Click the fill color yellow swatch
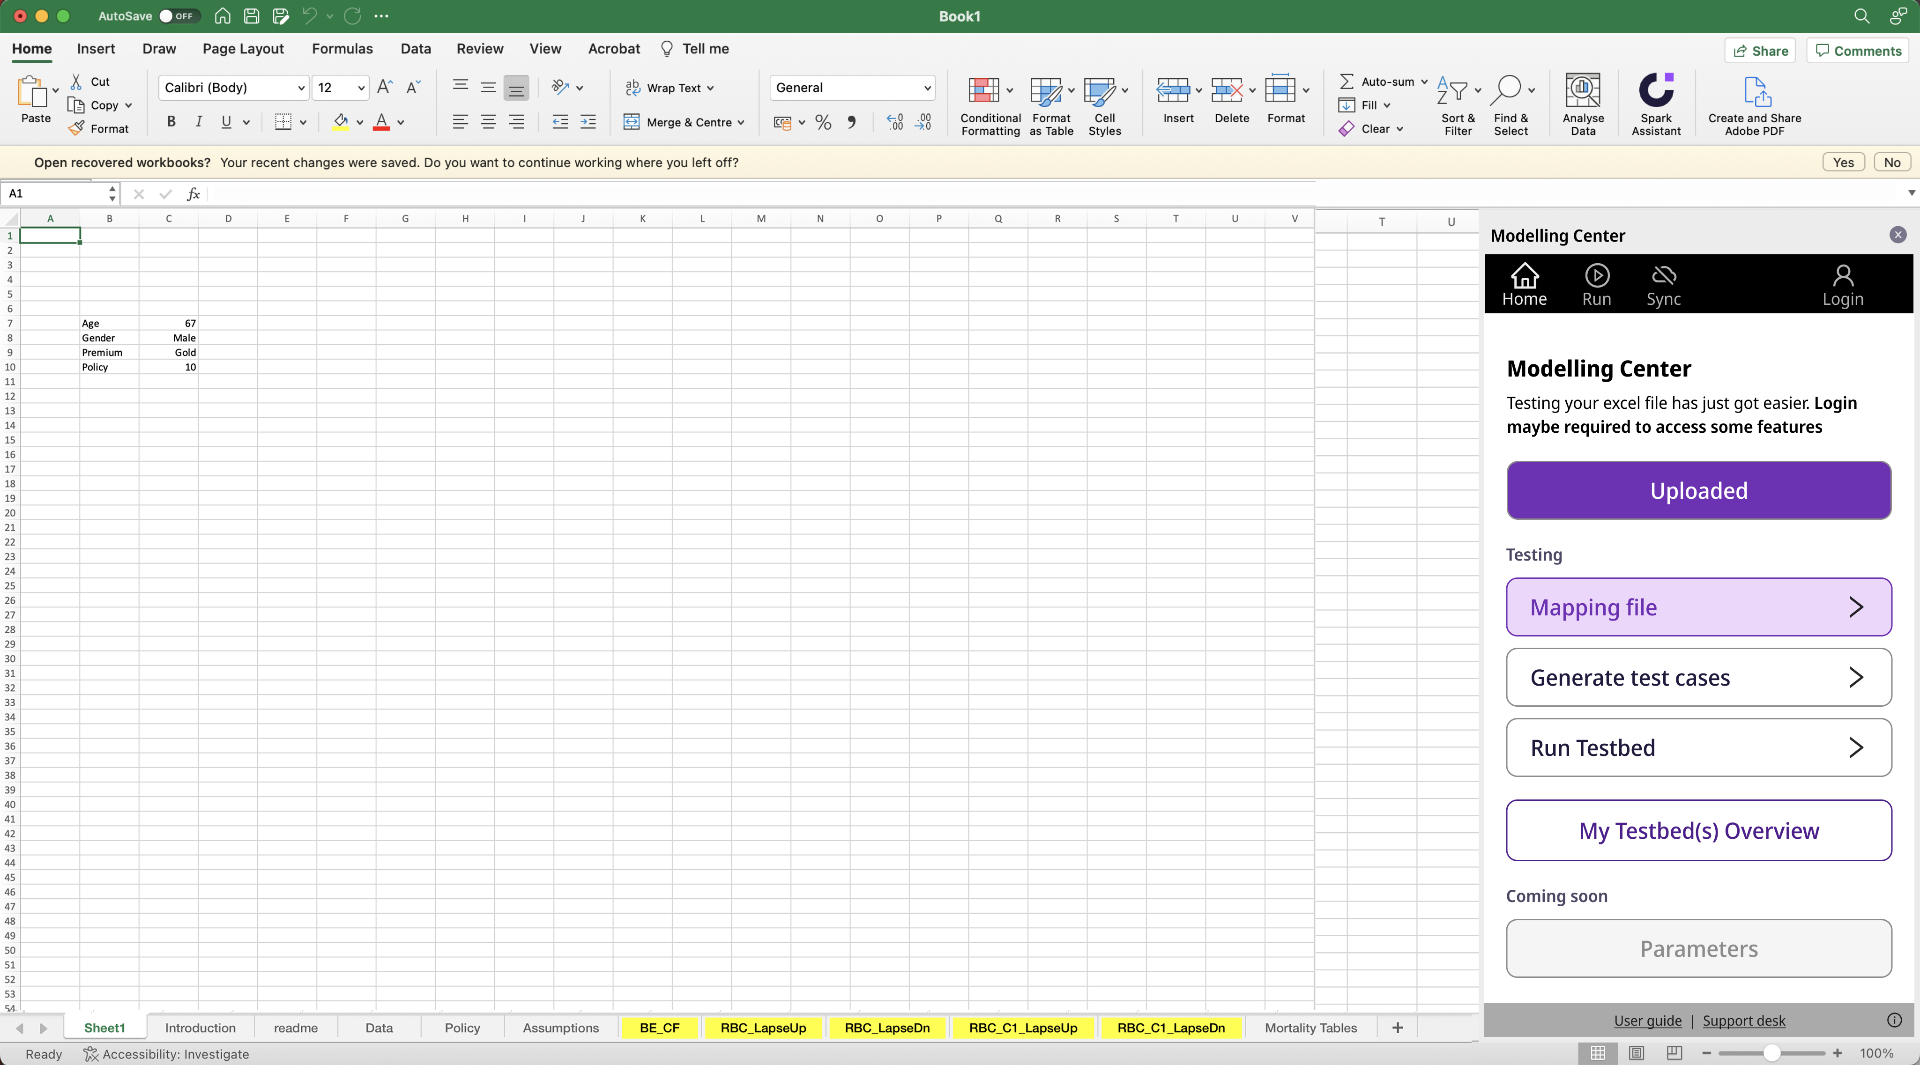1920x1065 pixels. click(340, 122)
